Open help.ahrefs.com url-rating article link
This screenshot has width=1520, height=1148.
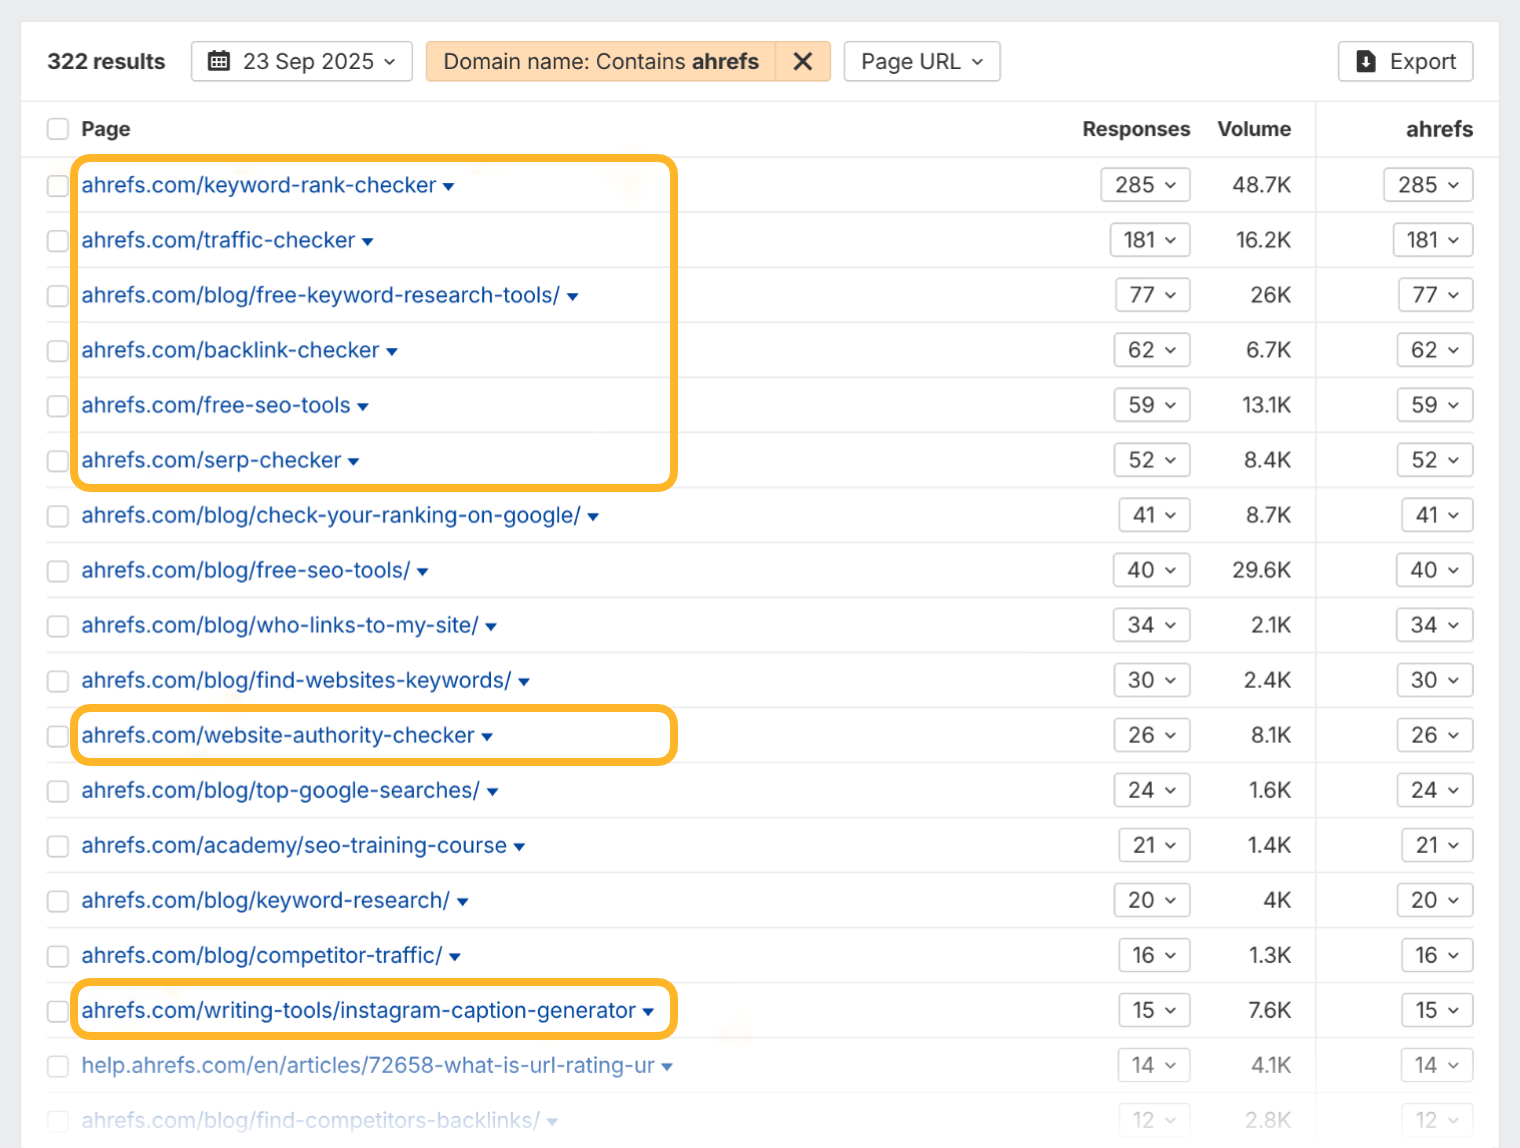(368, 1065)
